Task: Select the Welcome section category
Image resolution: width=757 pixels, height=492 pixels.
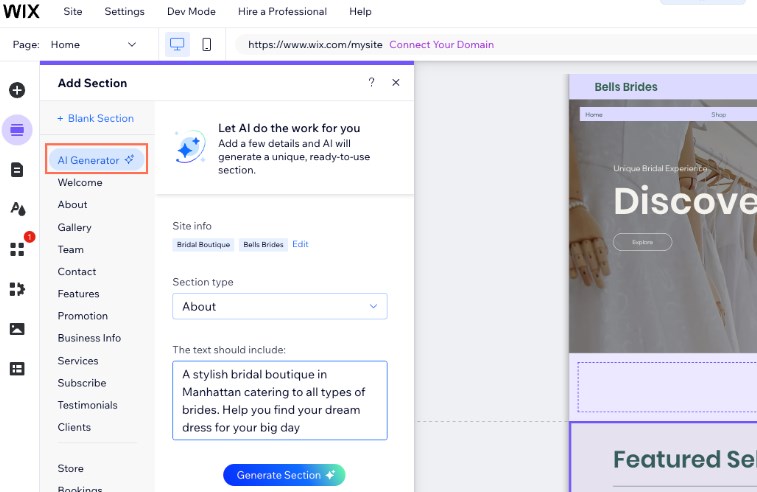Action: pos(80,183)
